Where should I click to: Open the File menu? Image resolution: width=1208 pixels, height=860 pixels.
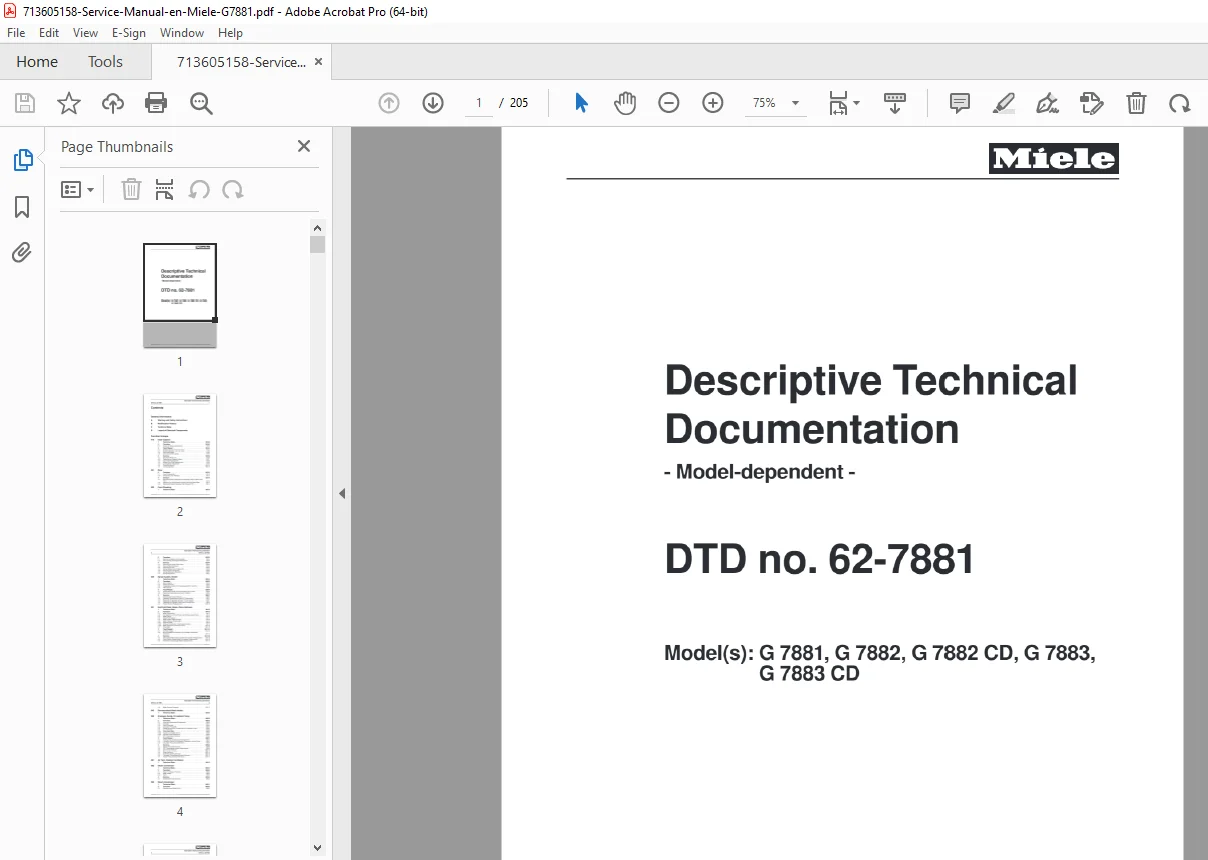tap(16, 33)
